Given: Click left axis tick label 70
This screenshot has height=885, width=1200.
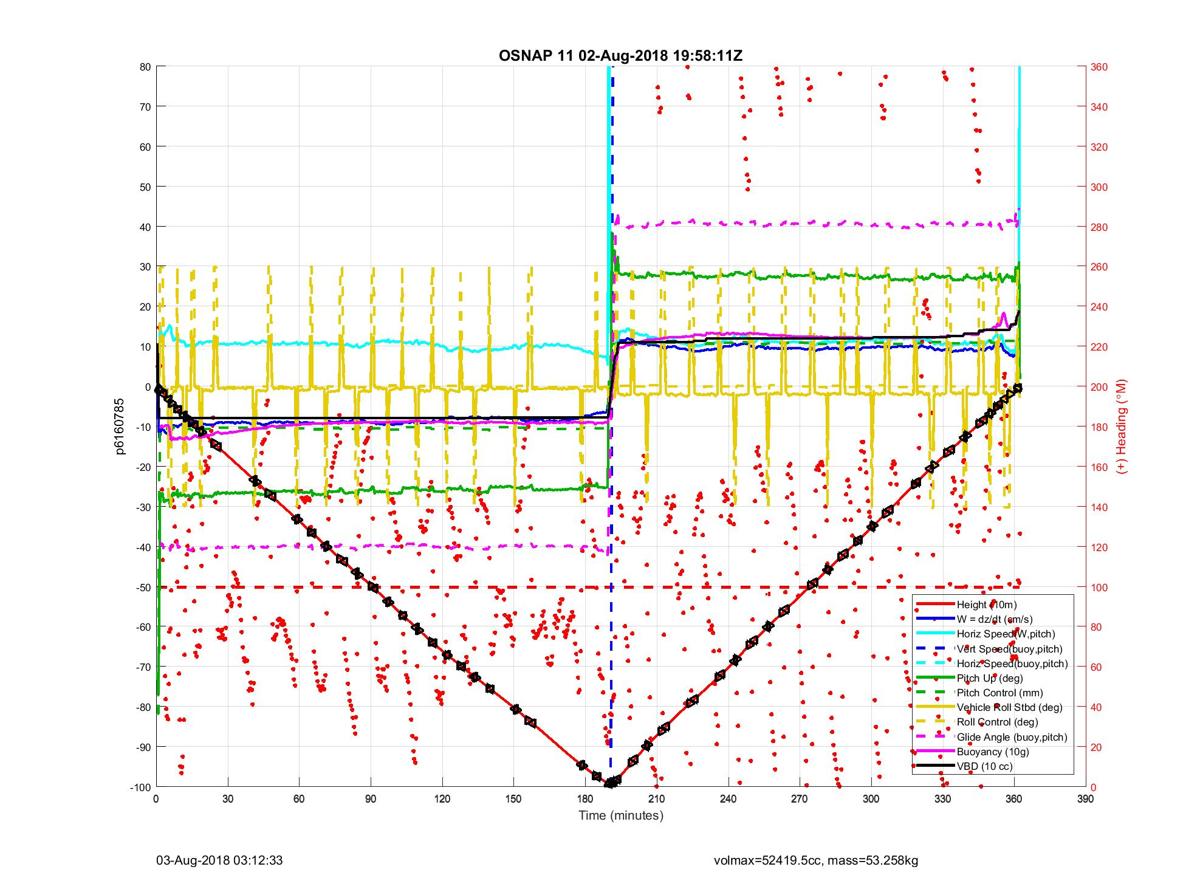Looking at the screenshot, I should [x=144, y=107].
